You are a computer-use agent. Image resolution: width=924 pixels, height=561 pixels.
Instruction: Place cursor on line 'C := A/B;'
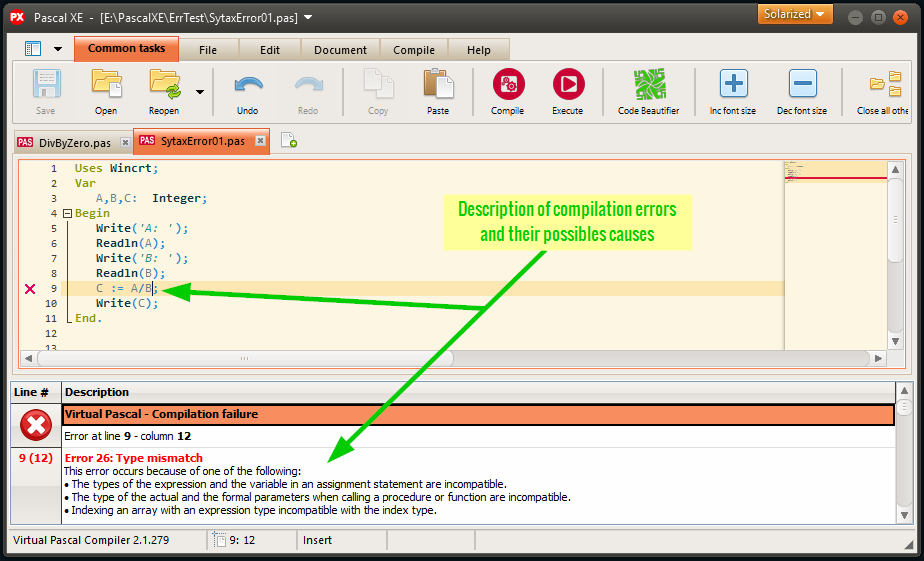point(127,288)
